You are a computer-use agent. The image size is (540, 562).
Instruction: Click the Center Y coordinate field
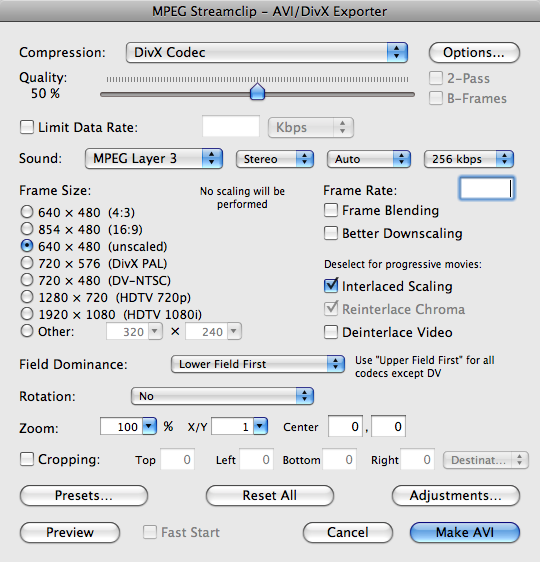[388, 426]
